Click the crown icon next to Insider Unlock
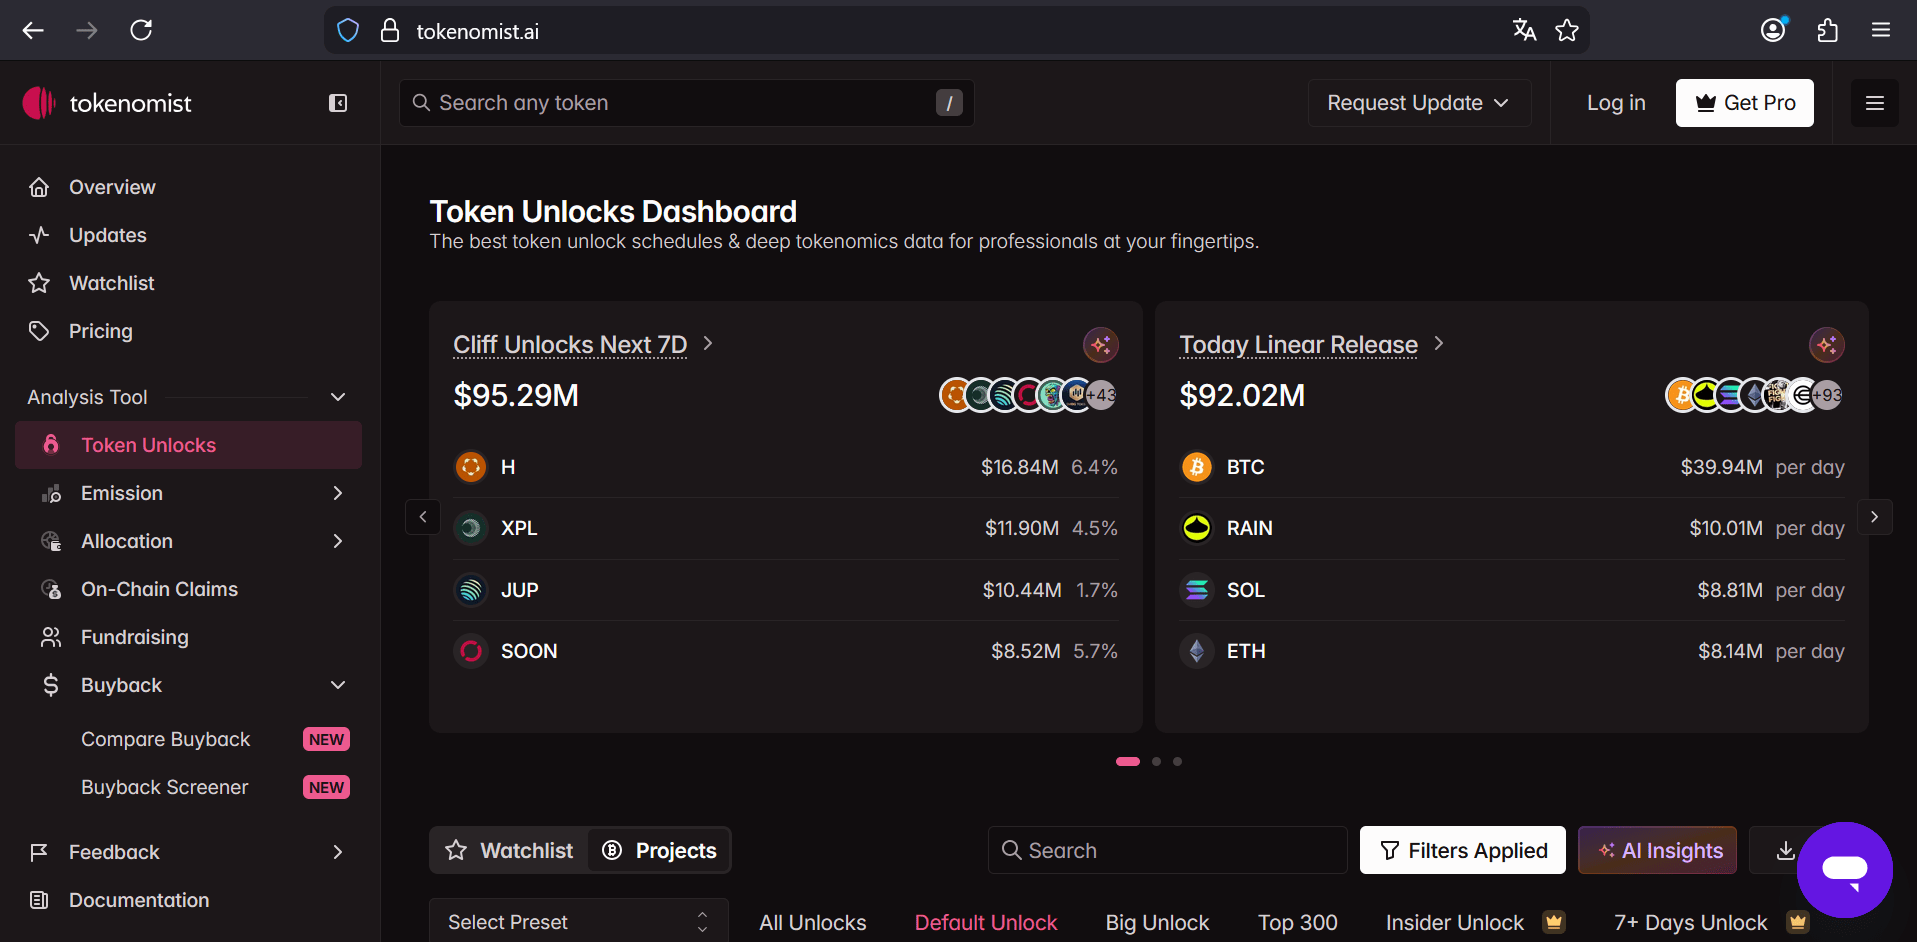 pos(1554,922)
